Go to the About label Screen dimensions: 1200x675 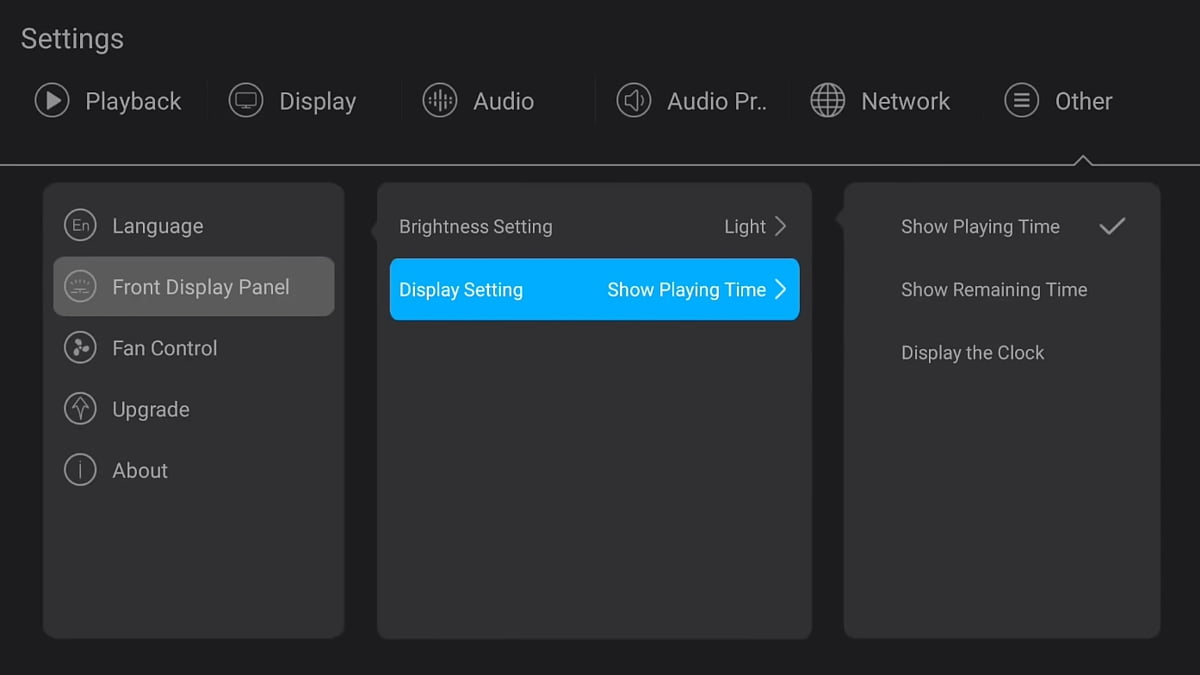pyautogui.click(x=140, y=470)
